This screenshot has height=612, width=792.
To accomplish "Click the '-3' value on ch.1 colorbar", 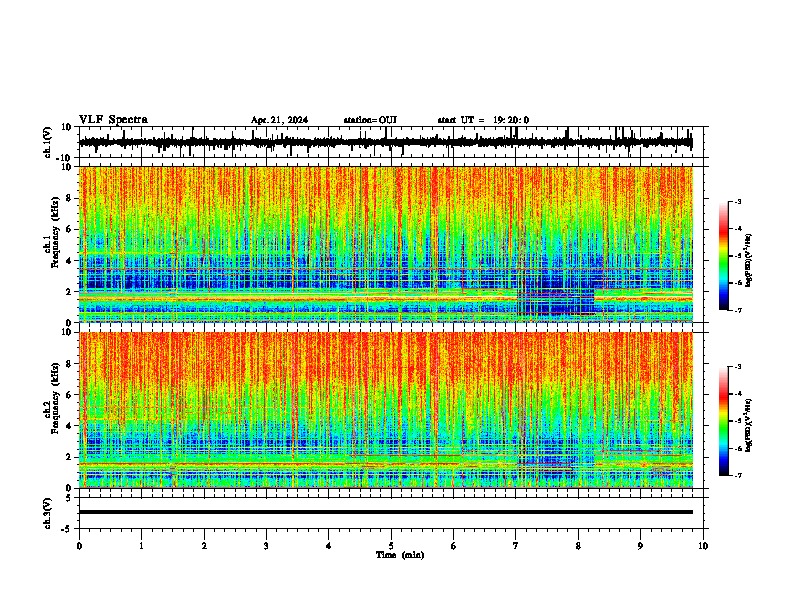I will click(738, 202).
